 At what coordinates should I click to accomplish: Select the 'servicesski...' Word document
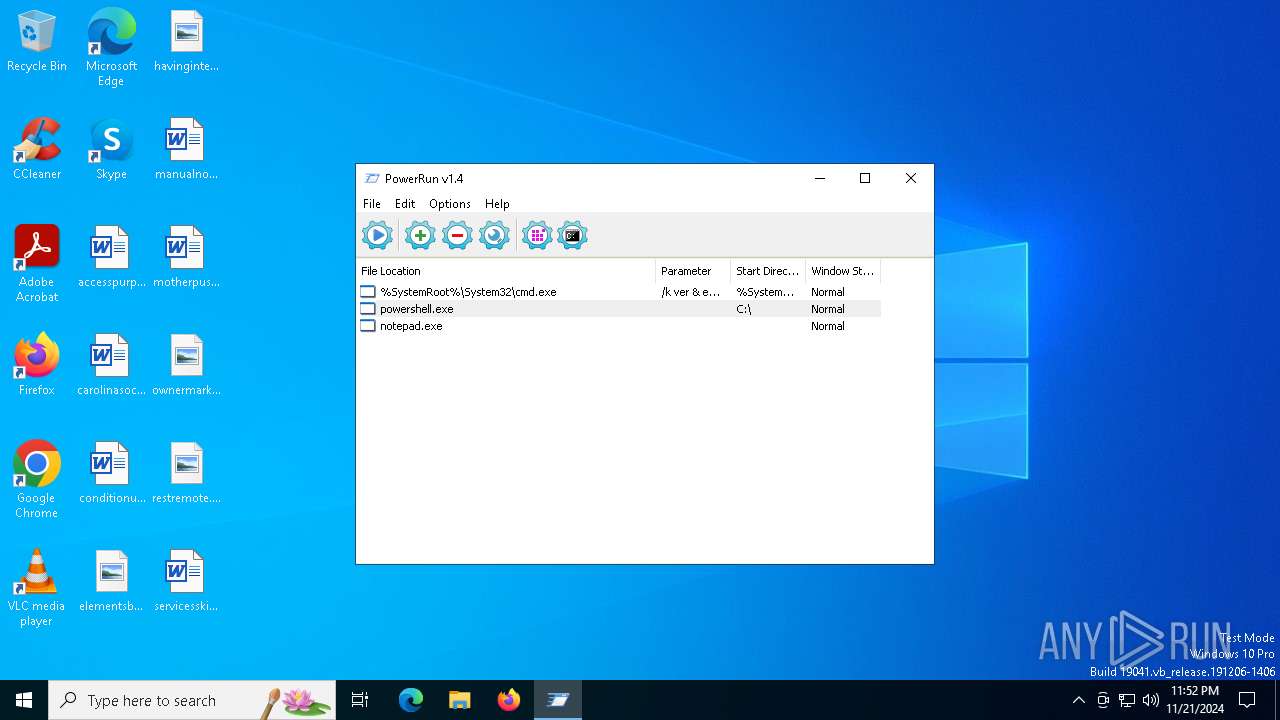tap(186, 581)
